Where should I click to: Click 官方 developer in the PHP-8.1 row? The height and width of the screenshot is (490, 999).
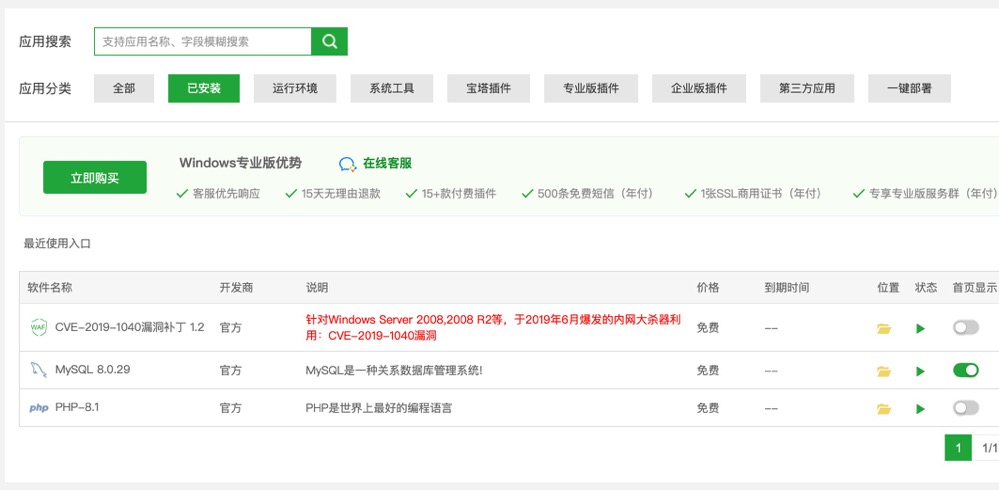click(231, 408)
